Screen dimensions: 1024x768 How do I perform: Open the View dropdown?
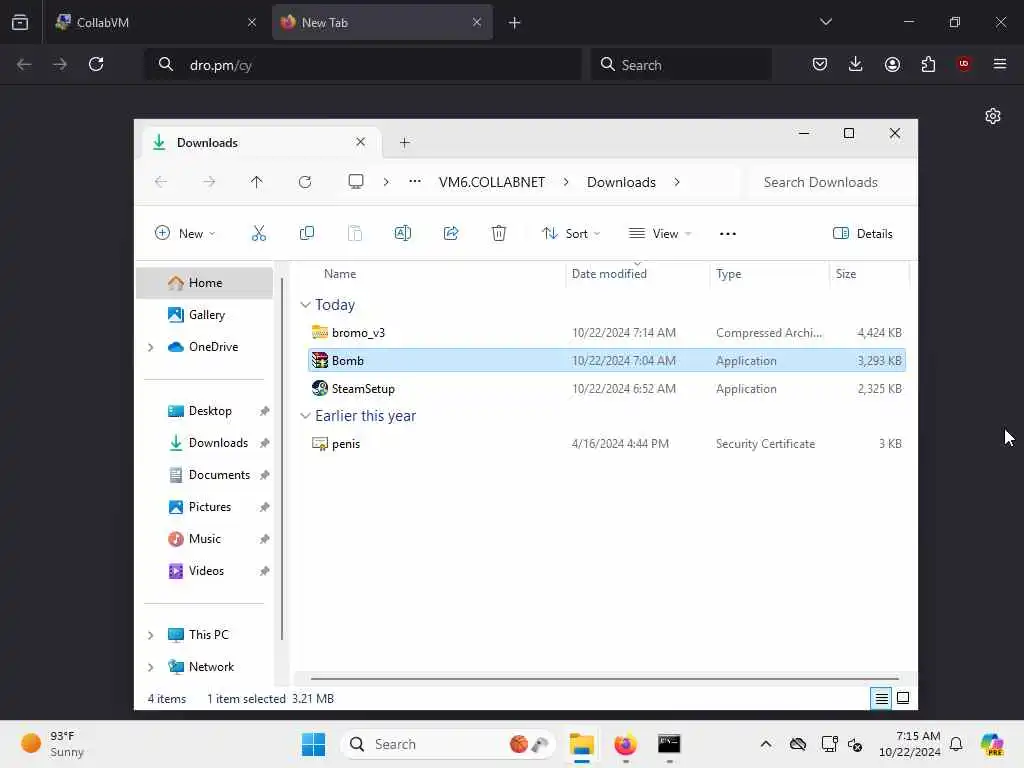pos(660,233)
